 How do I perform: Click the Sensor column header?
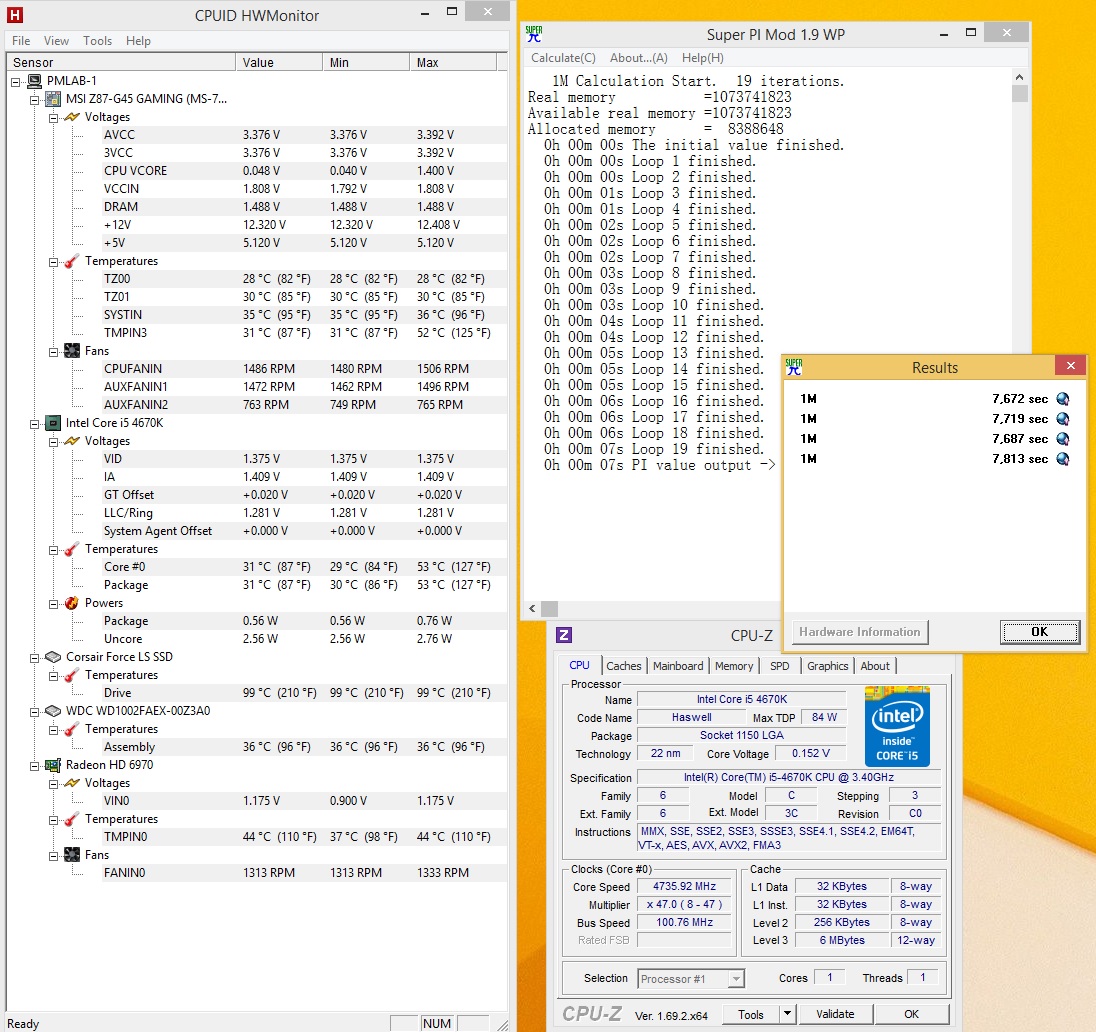click(x=122, y=62)
